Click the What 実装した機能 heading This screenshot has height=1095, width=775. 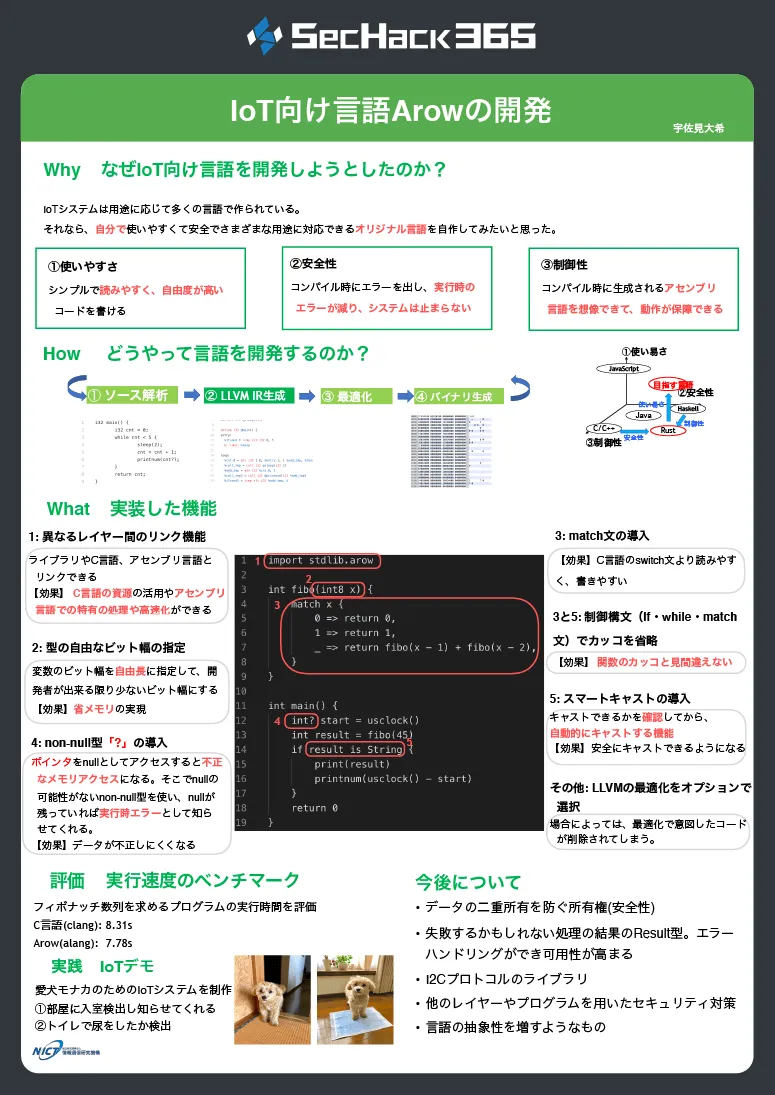pos(132,508)
